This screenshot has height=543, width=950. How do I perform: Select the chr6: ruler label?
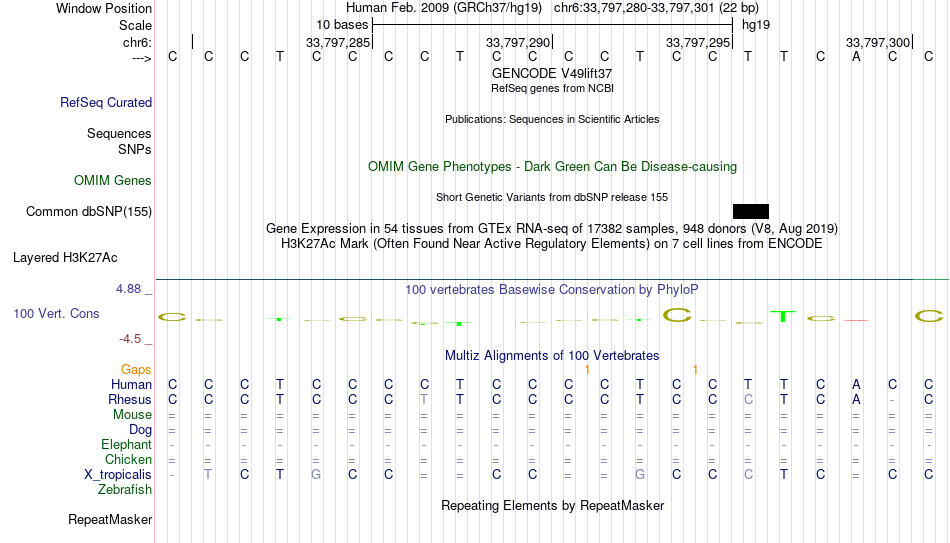tap(138, 42)
